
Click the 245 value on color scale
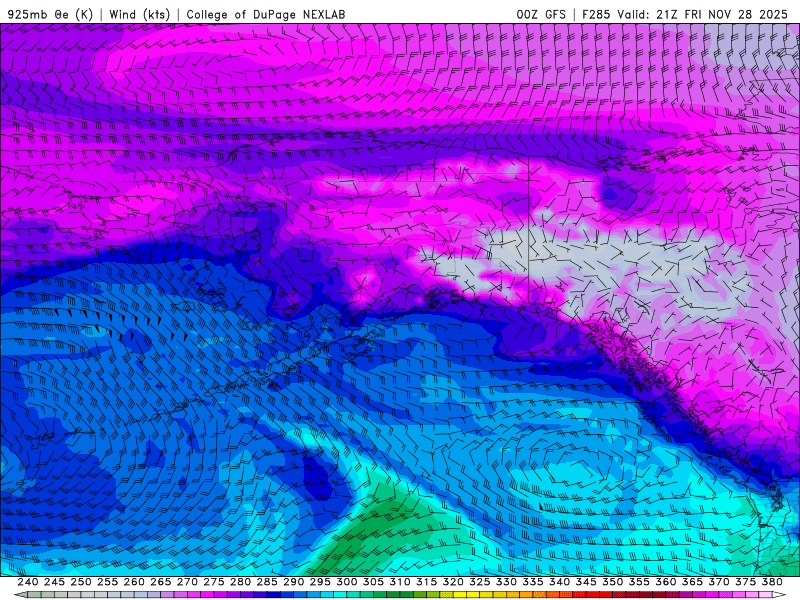[x=54, y=582]
